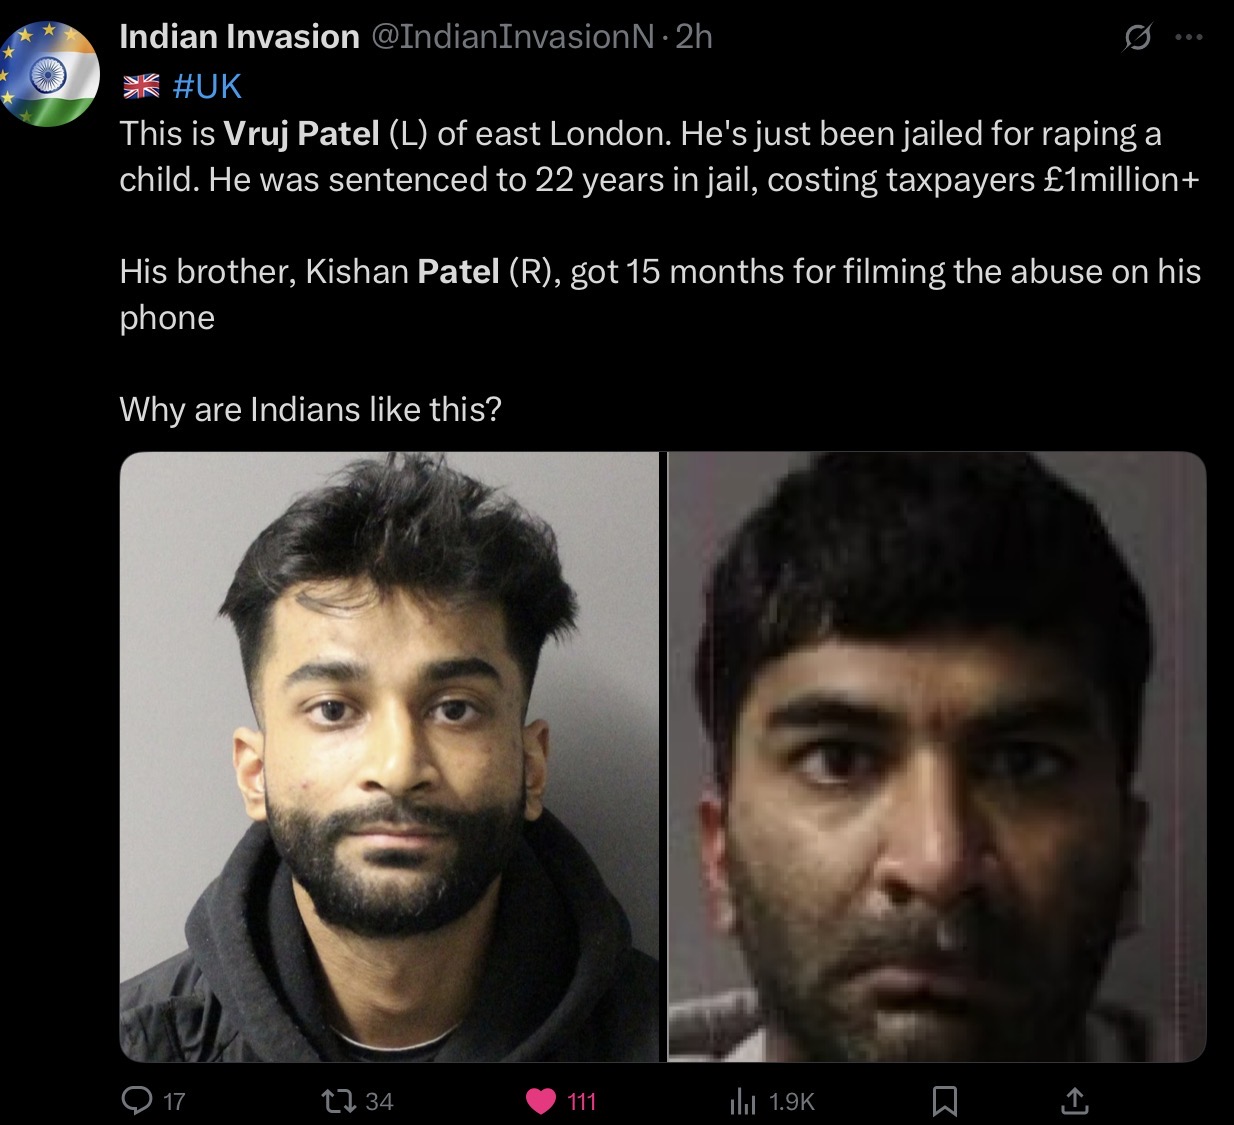
Task: Open the flag profile avatar
Action: pos(49,73)
